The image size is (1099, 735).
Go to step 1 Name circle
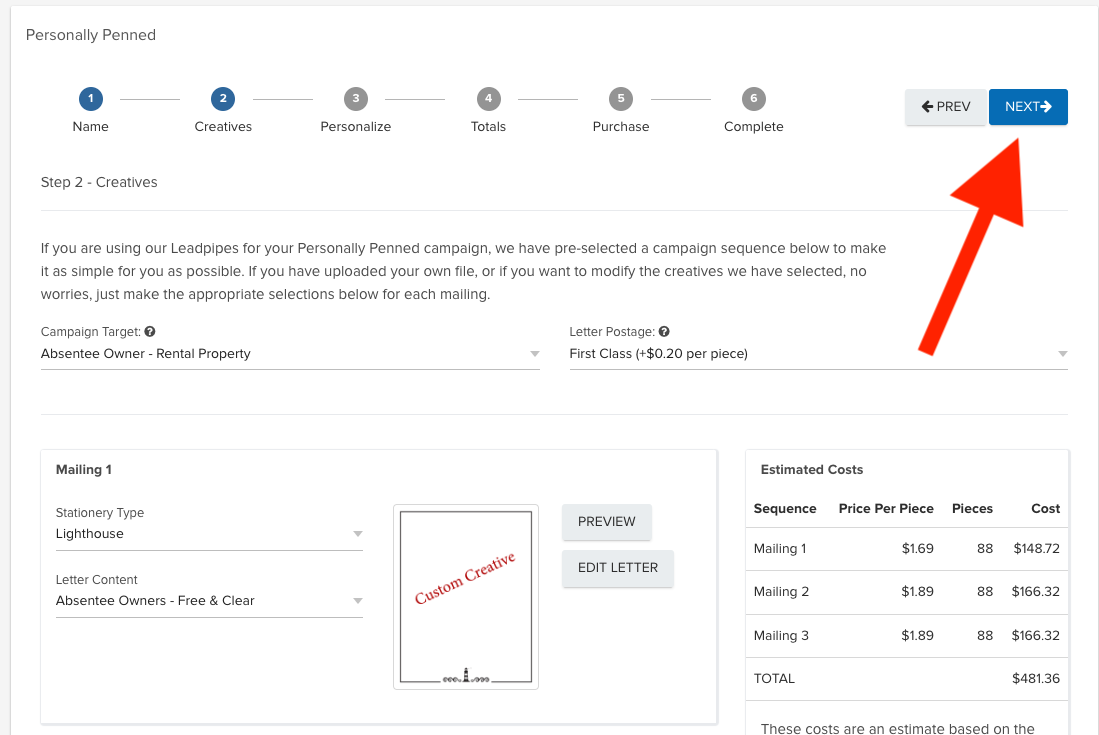[x=90, y=99]
